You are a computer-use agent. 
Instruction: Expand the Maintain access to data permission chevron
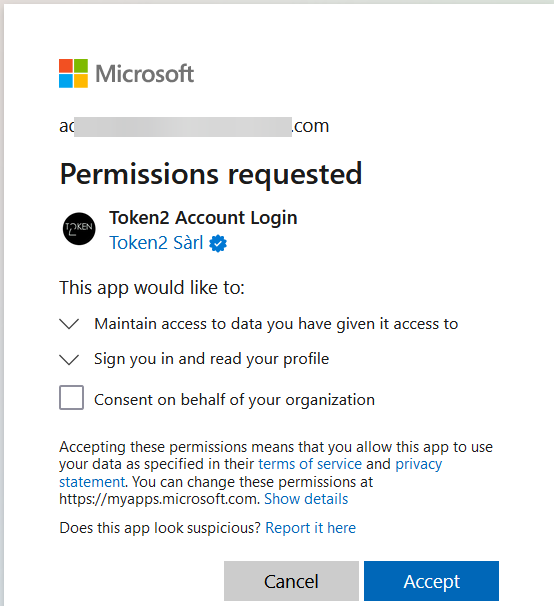69,324
